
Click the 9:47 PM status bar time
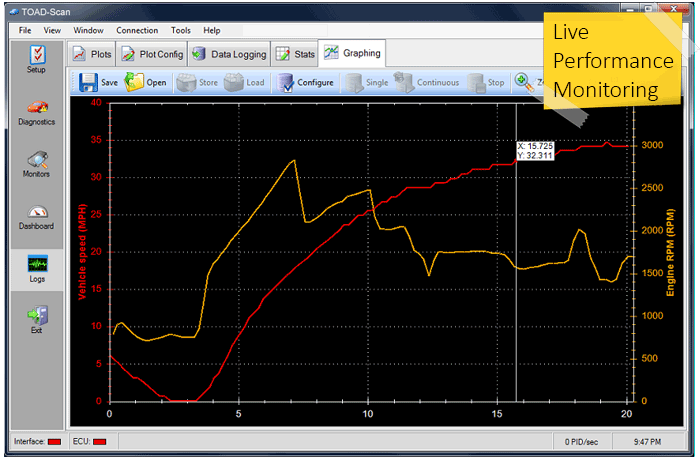click(647, 442)
